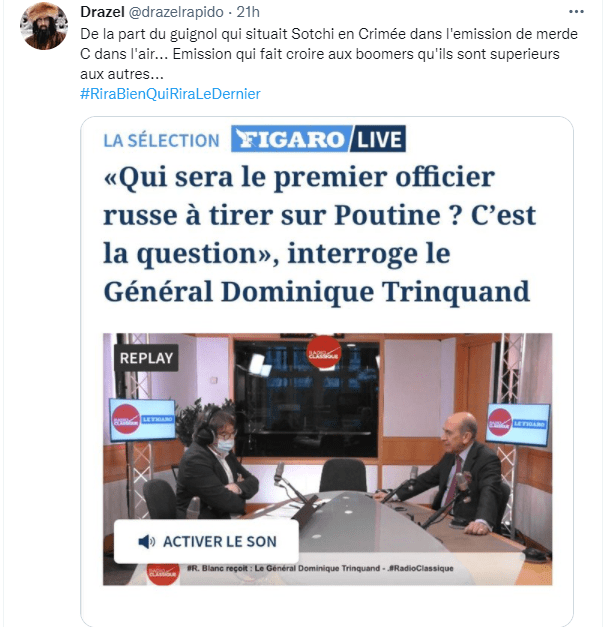608x627 pixels.
Task: Click the left studio screen showing Le Figaro
Action: [143, 419]
